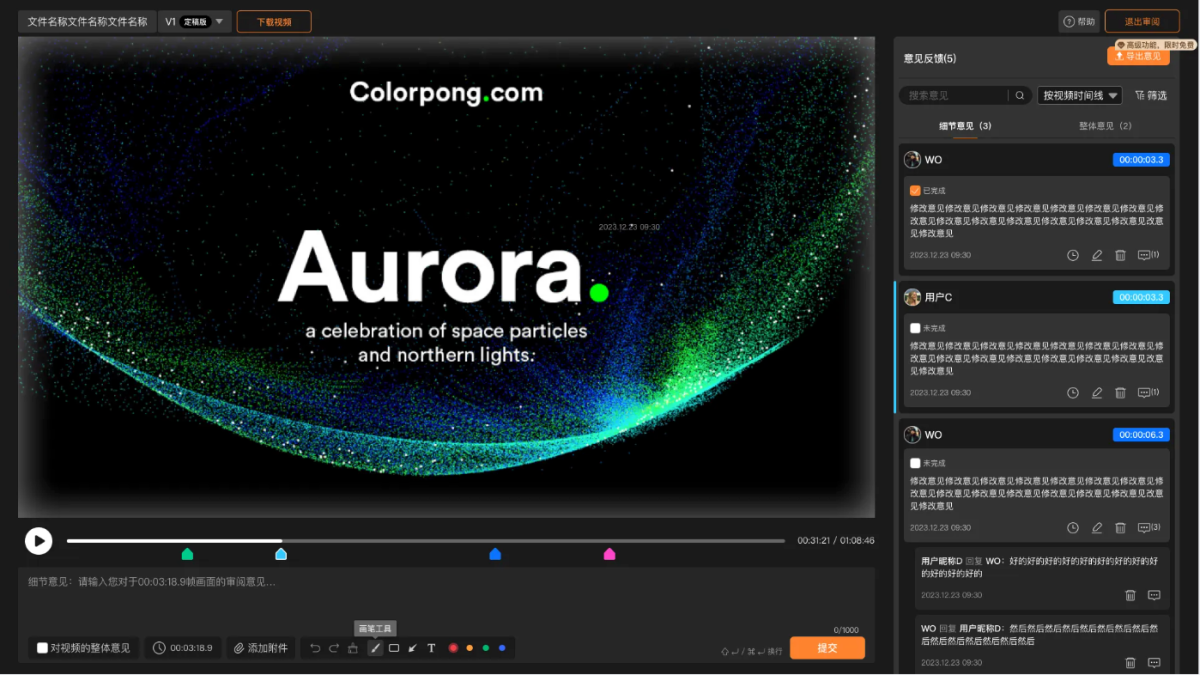Expand the 按视频时间线 sort dropdown
The image size is (1200, 675).
tap(1079, 95)
